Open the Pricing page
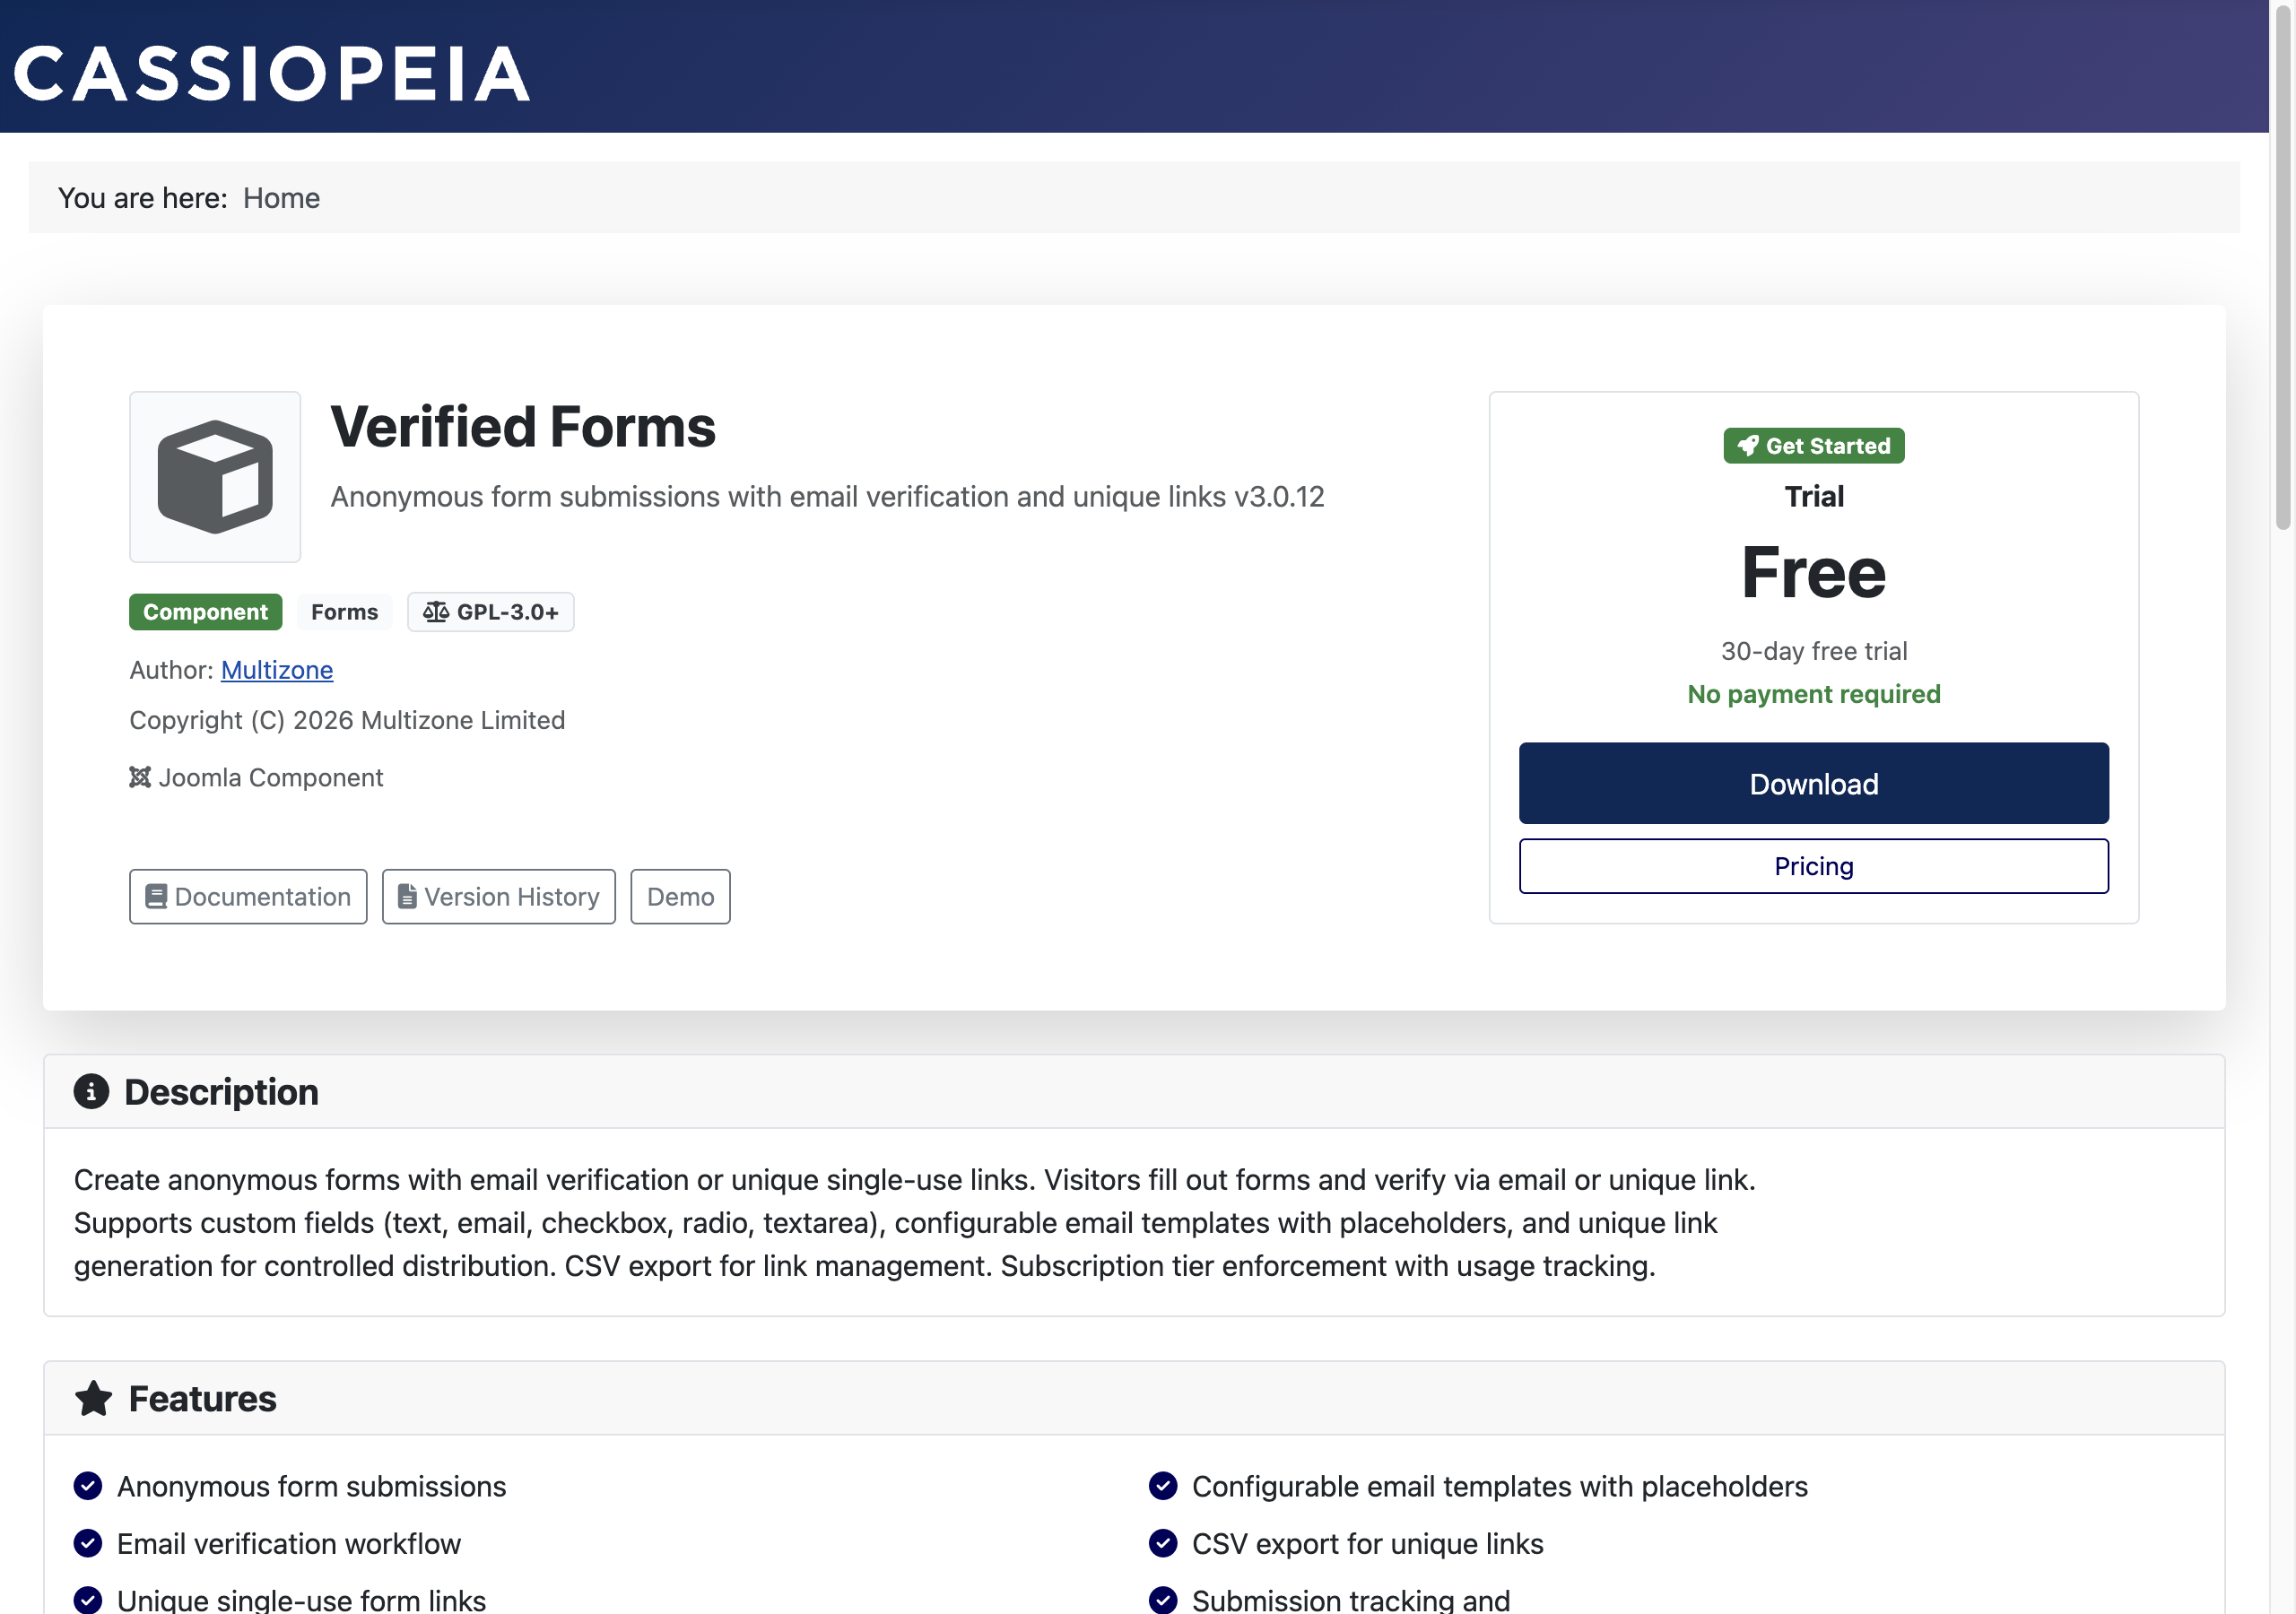The width and height of the screenshot is (2296, 1614). pyautogui.click(x=1813, y=865)
